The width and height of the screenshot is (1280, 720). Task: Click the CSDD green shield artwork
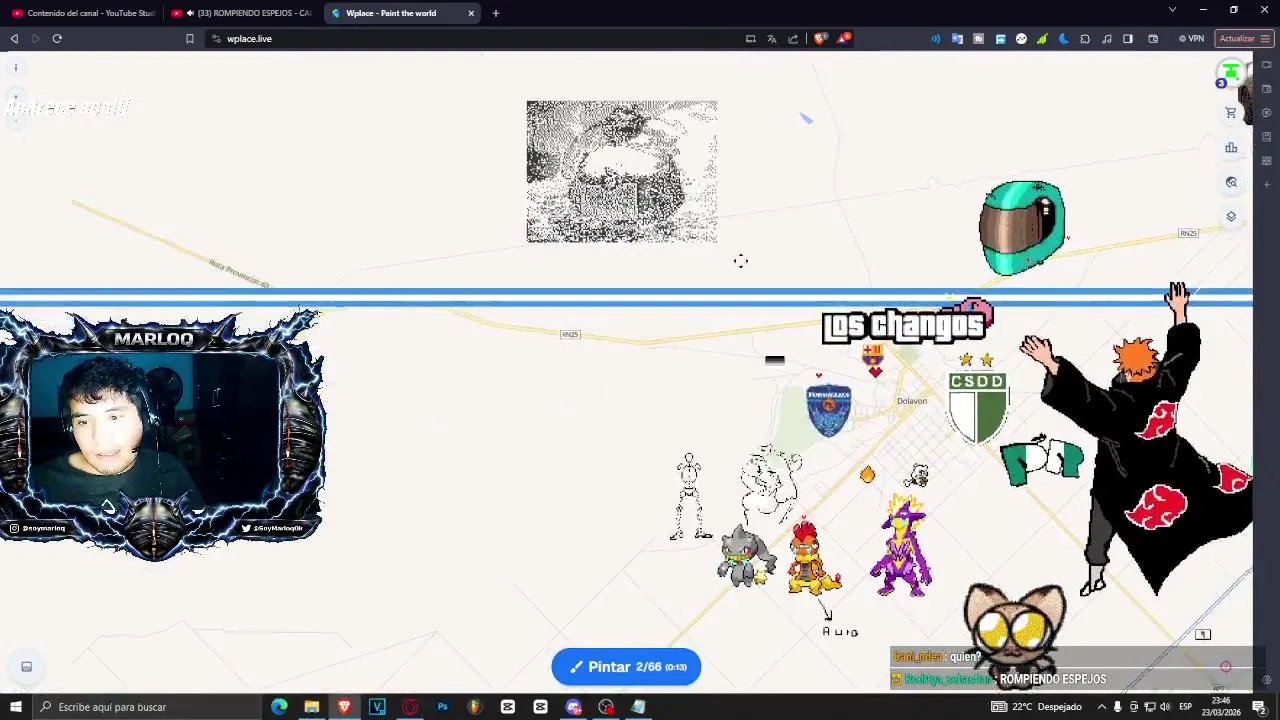coord(978,407)
